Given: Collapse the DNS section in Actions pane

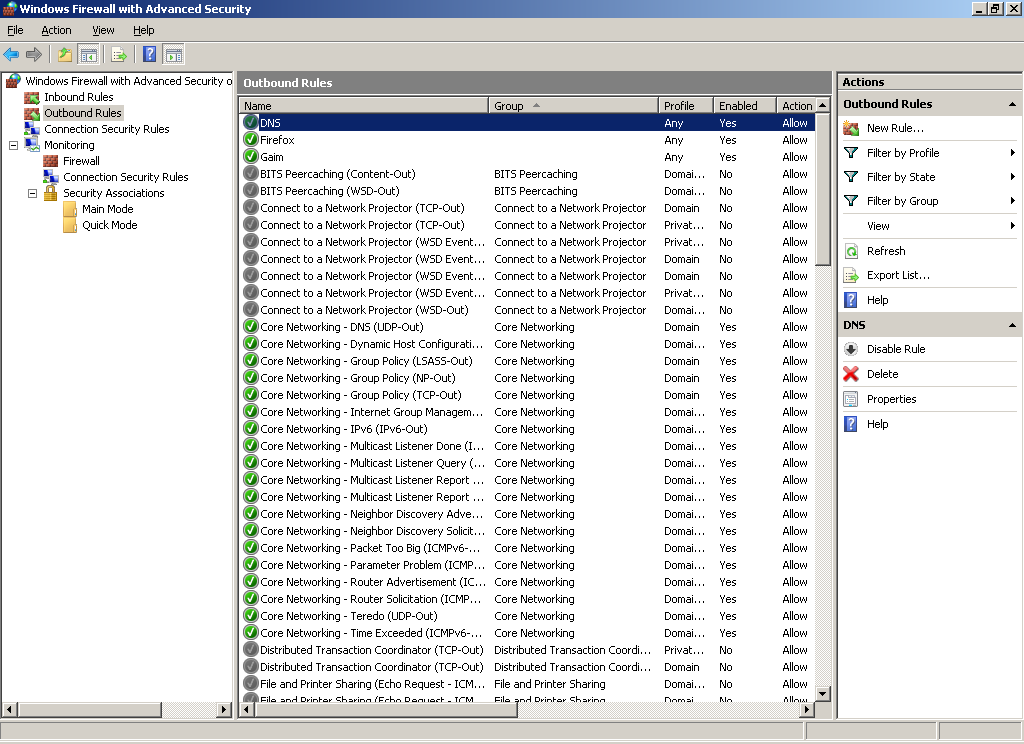Looking at the screenshot, I should 1012,325.
